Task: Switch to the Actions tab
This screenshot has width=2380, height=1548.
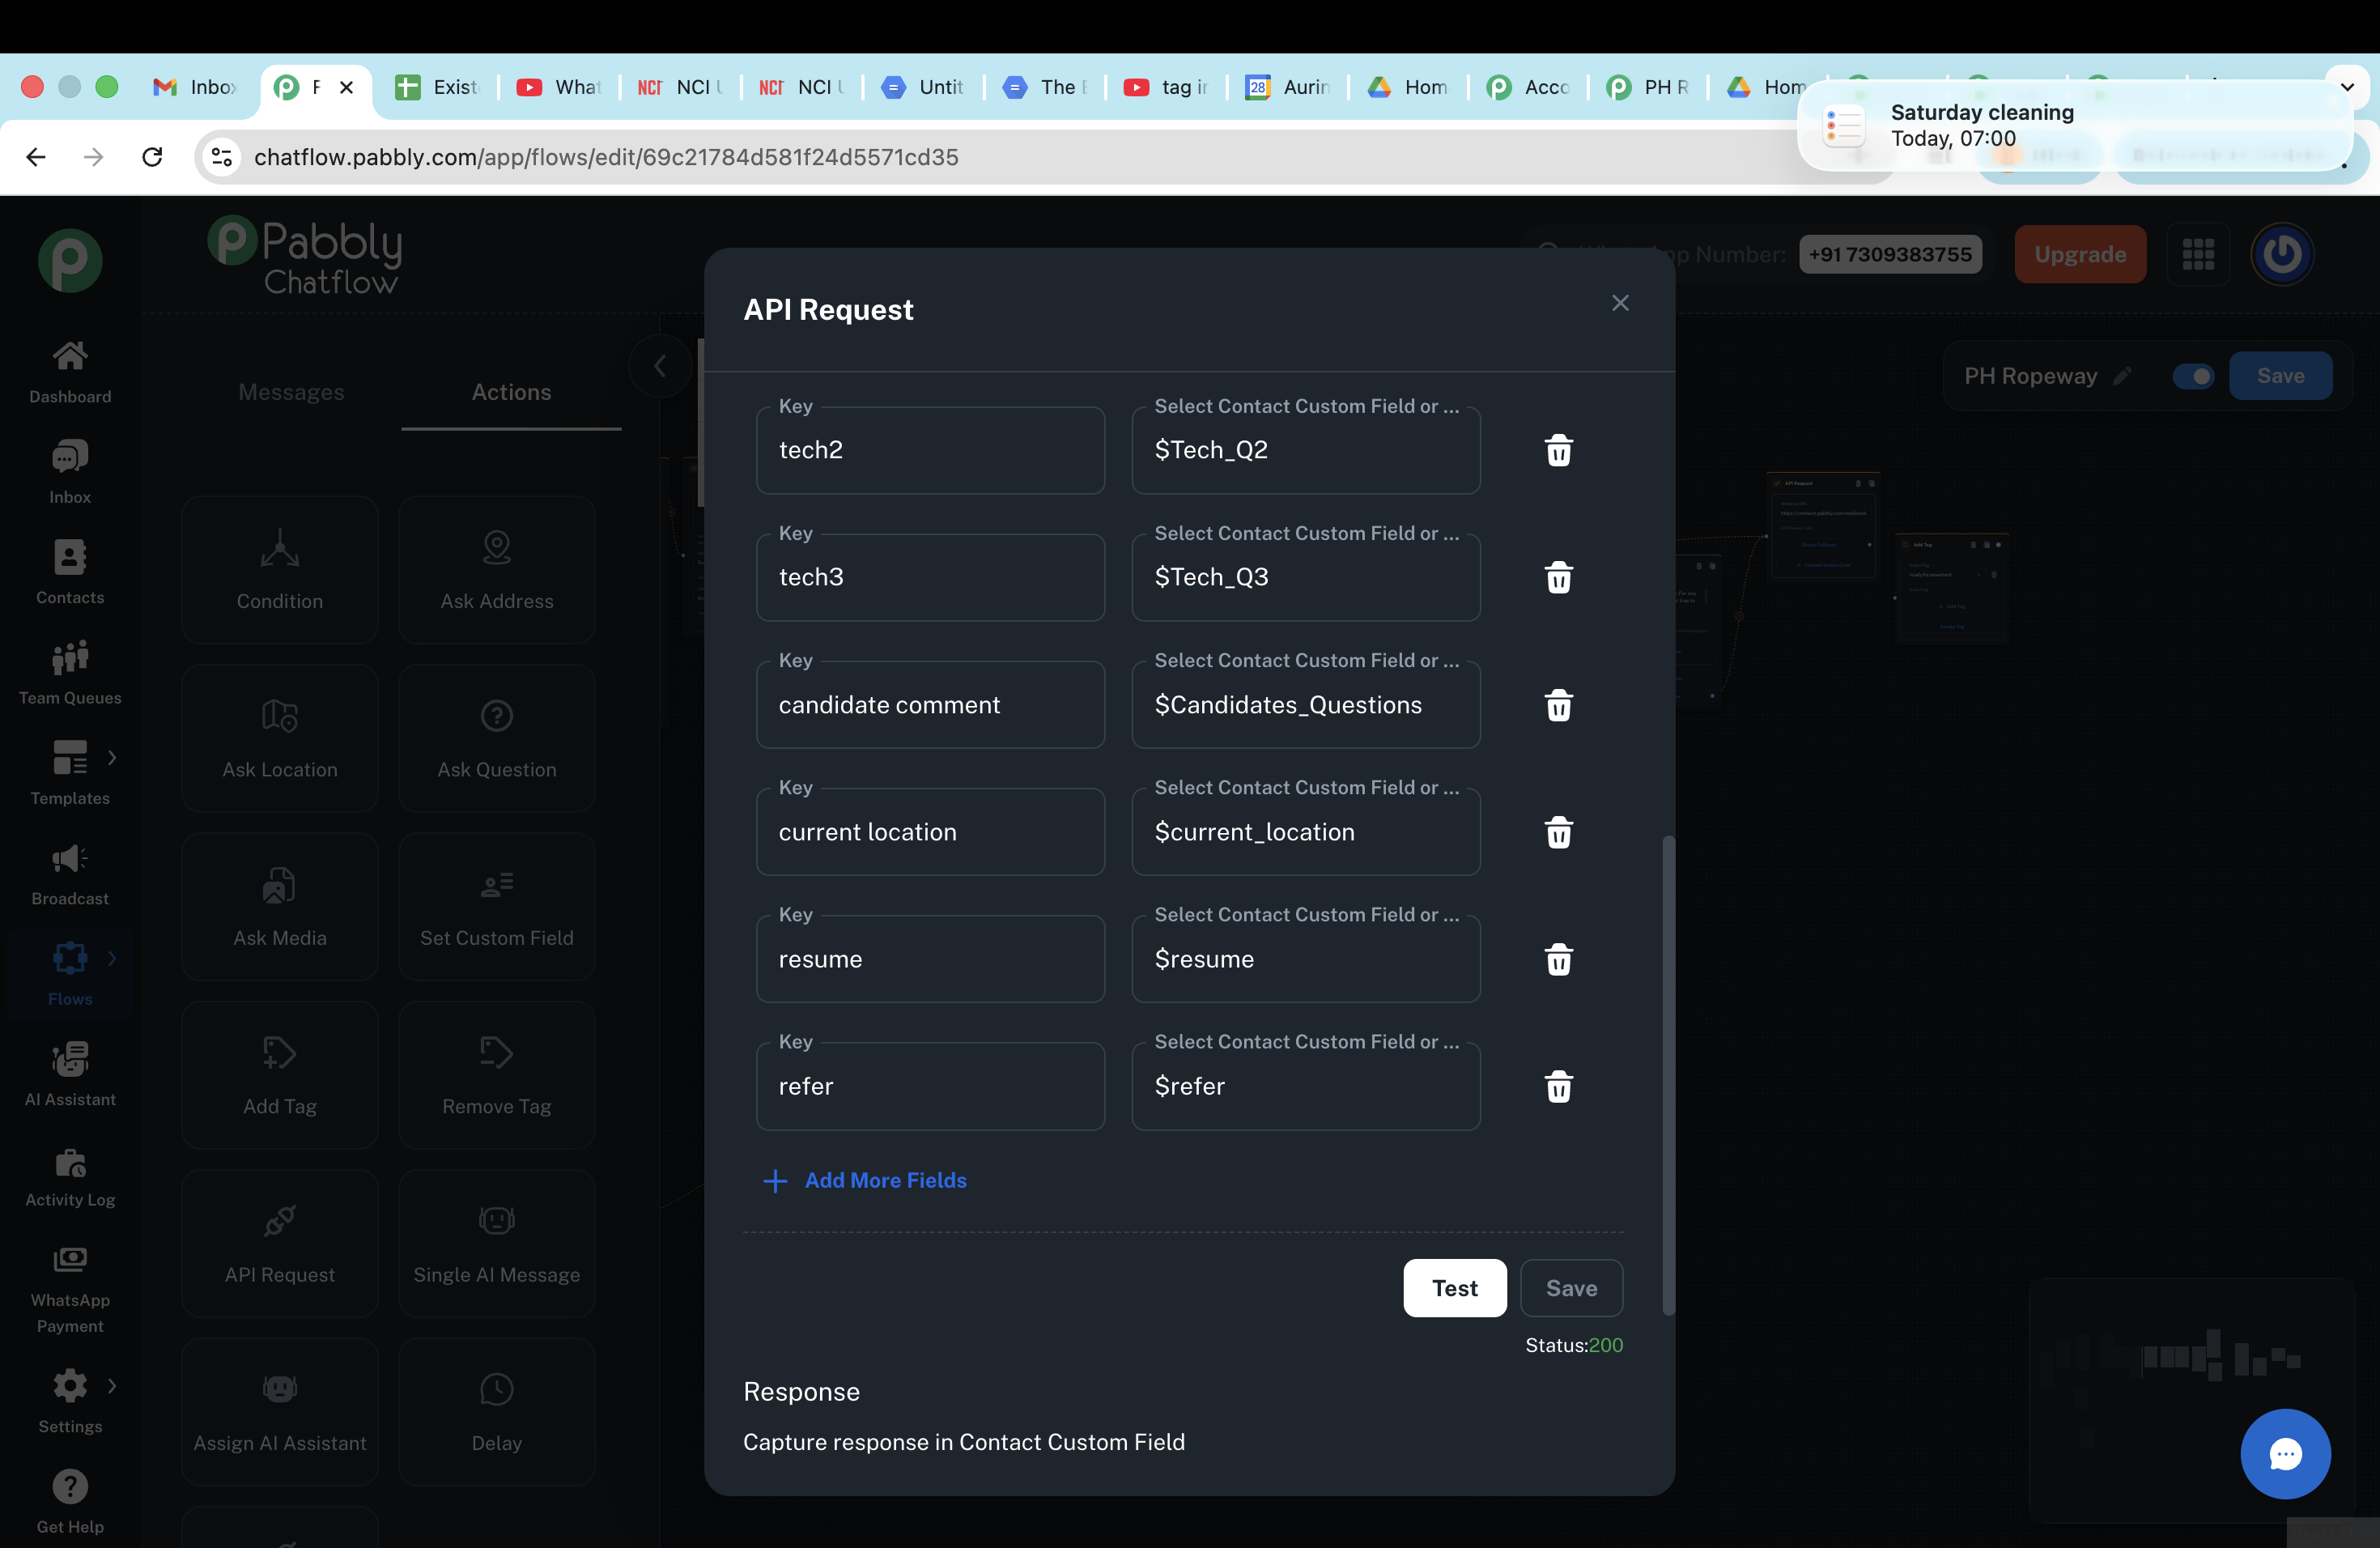Action: pyautogui.click(x=511, y=392)
